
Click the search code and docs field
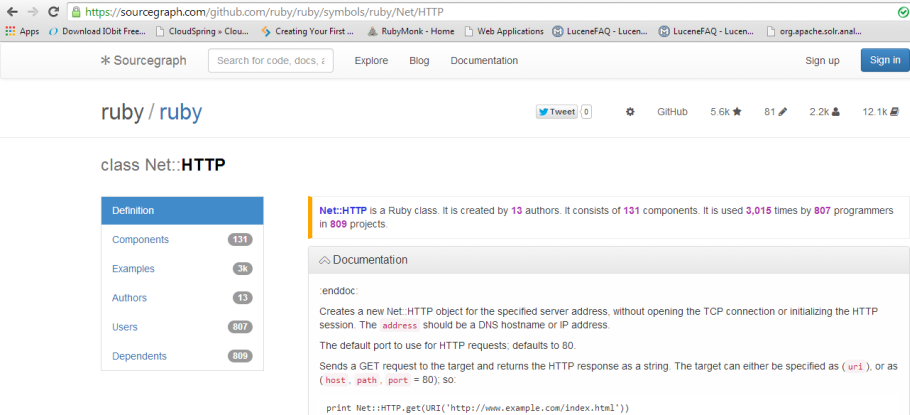tap(270, 61)
